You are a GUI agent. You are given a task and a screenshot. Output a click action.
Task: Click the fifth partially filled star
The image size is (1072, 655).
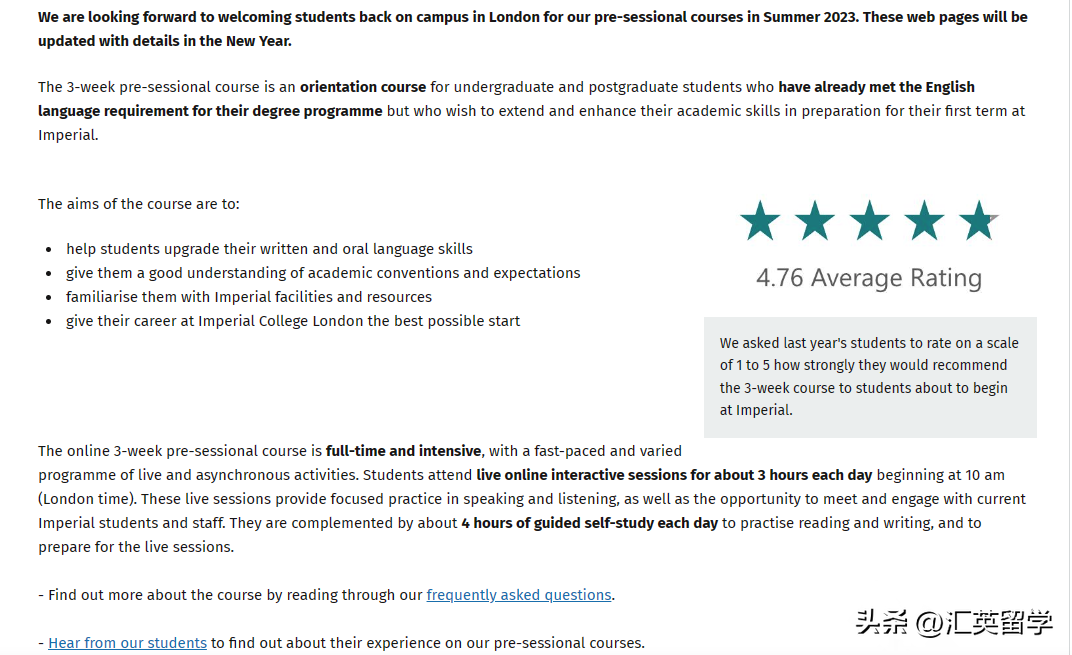(978, 221)
